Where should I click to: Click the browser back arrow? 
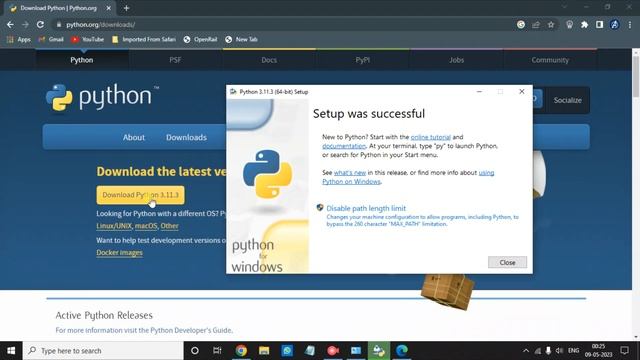(x=10, y=24)
